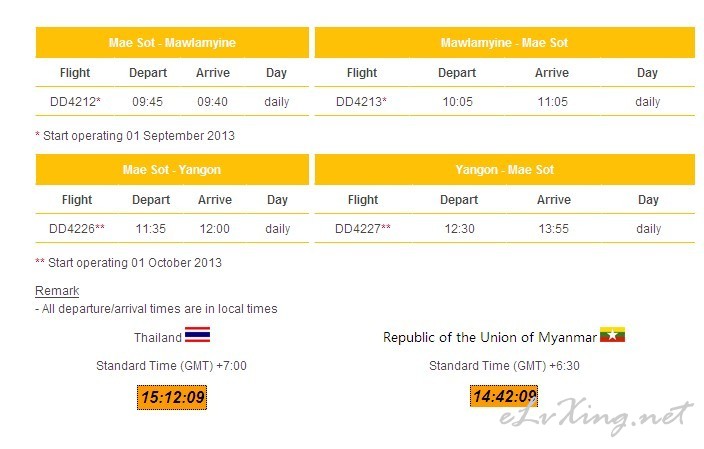Select the Mawlamyine - Mae Sot header
Screen dimensions: 704x449
[505, 43]
